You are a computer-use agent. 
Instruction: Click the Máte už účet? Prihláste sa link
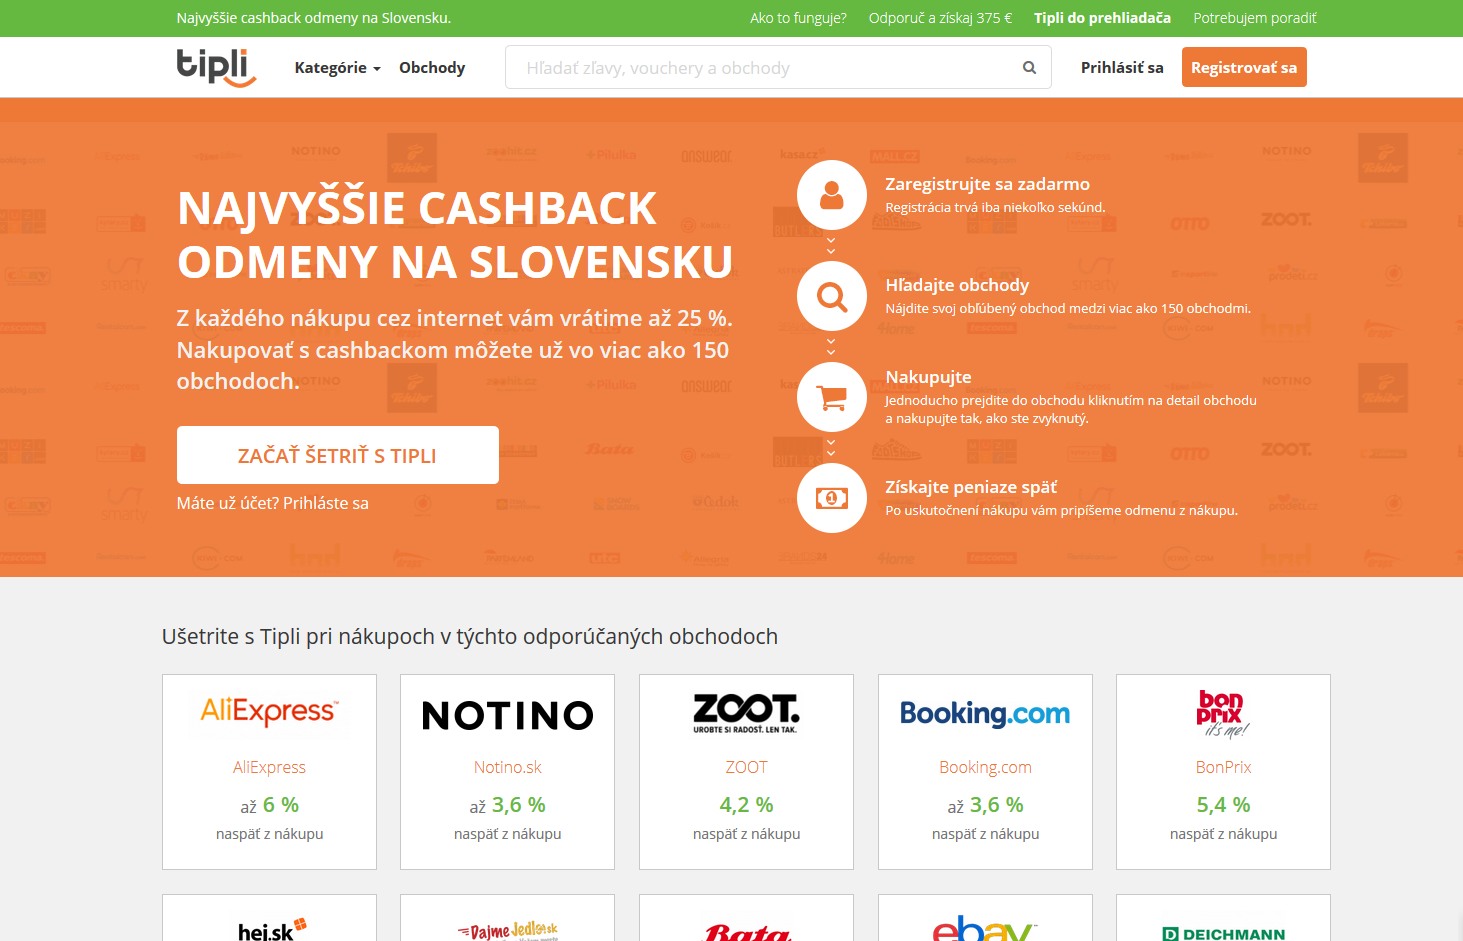point(273,503)
